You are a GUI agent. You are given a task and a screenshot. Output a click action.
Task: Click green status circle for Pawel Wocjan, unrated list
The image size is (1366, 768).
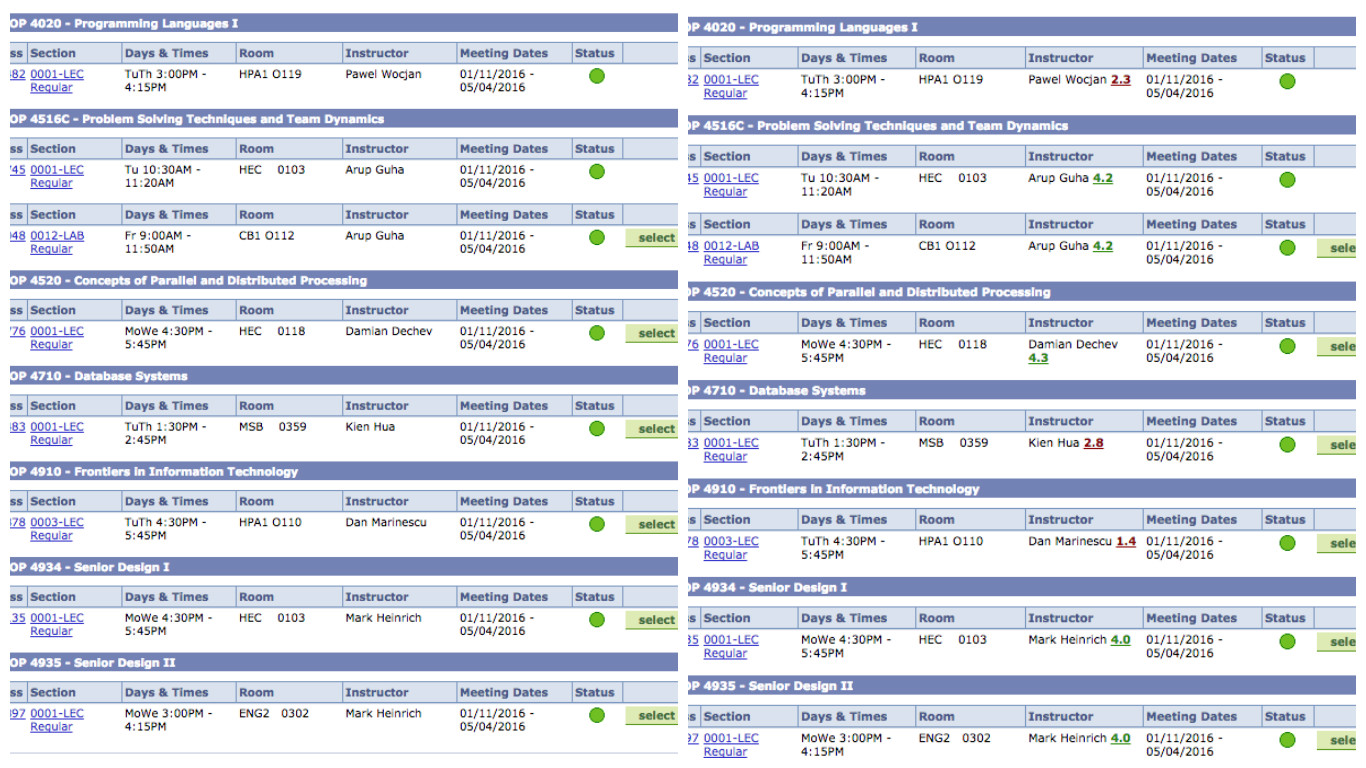[597, 76]
